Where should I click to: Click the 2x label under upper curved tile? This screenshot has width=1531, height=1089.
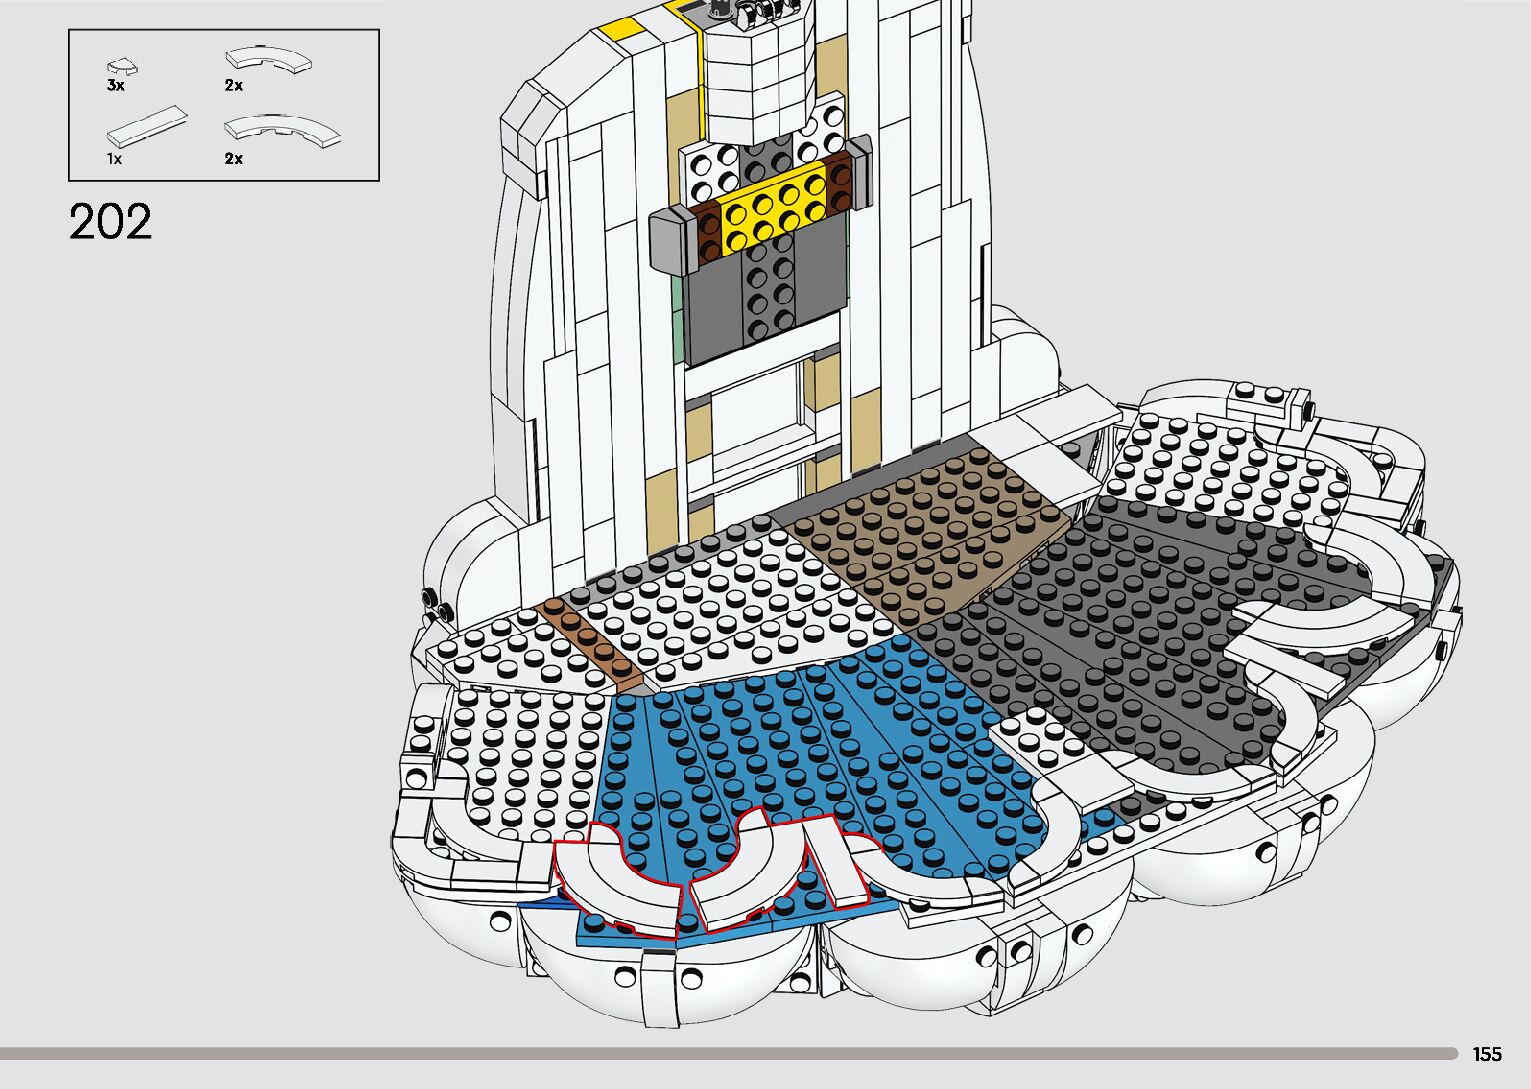[x=234, y=86]
